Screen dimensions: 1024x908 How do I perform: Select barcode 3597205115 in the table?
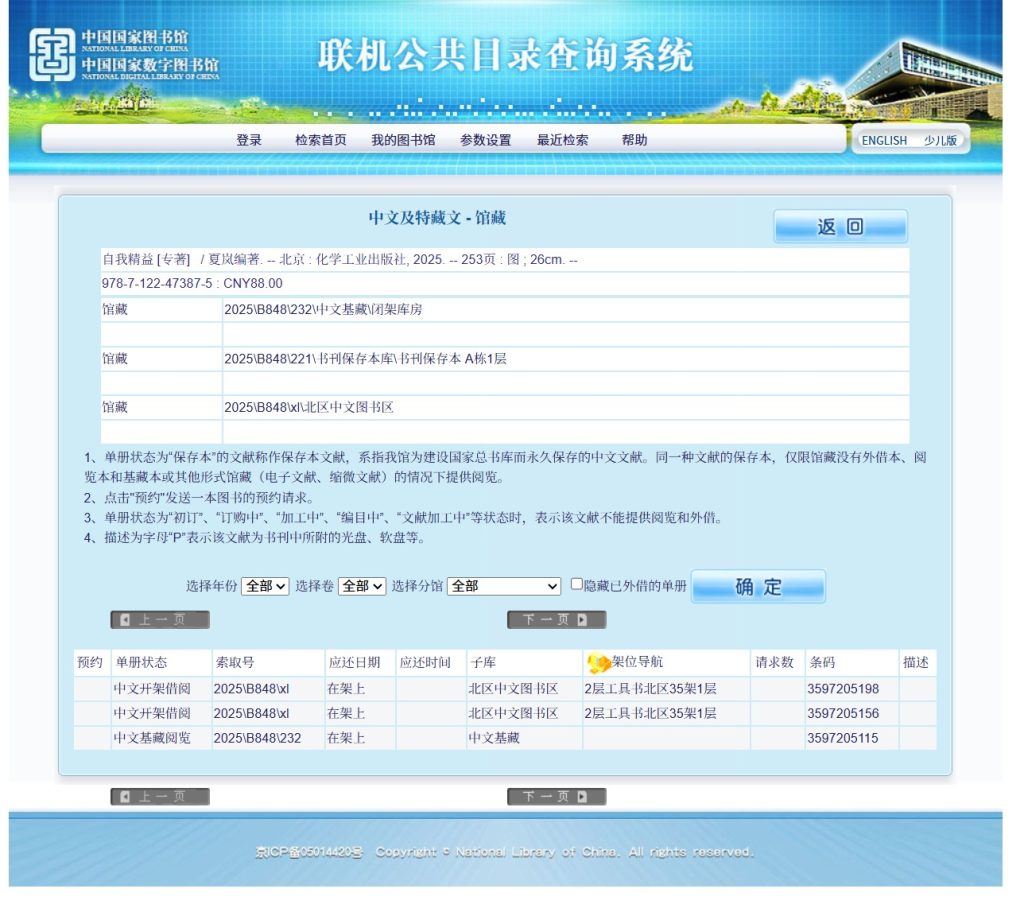point(842,738)
